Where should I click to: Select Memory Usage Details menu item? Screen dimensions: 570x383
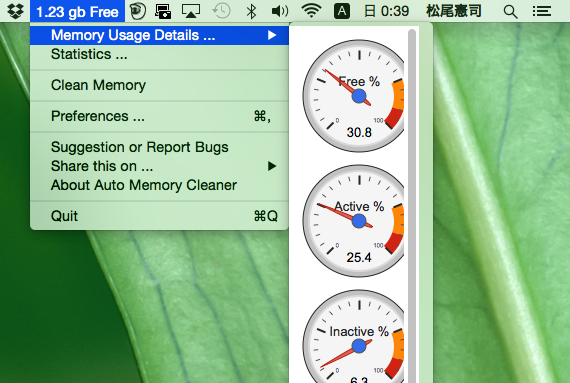[x=160, y=35]
